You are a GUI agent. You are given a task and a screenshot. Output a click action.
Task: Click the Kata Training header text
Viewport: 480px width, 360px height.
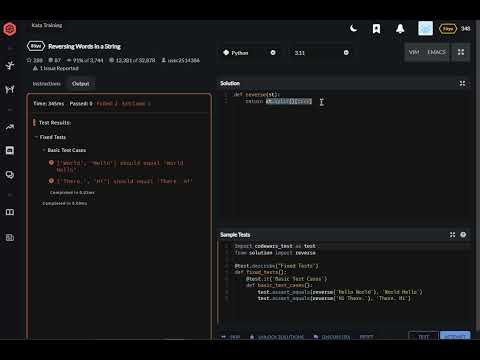point(47,25)
